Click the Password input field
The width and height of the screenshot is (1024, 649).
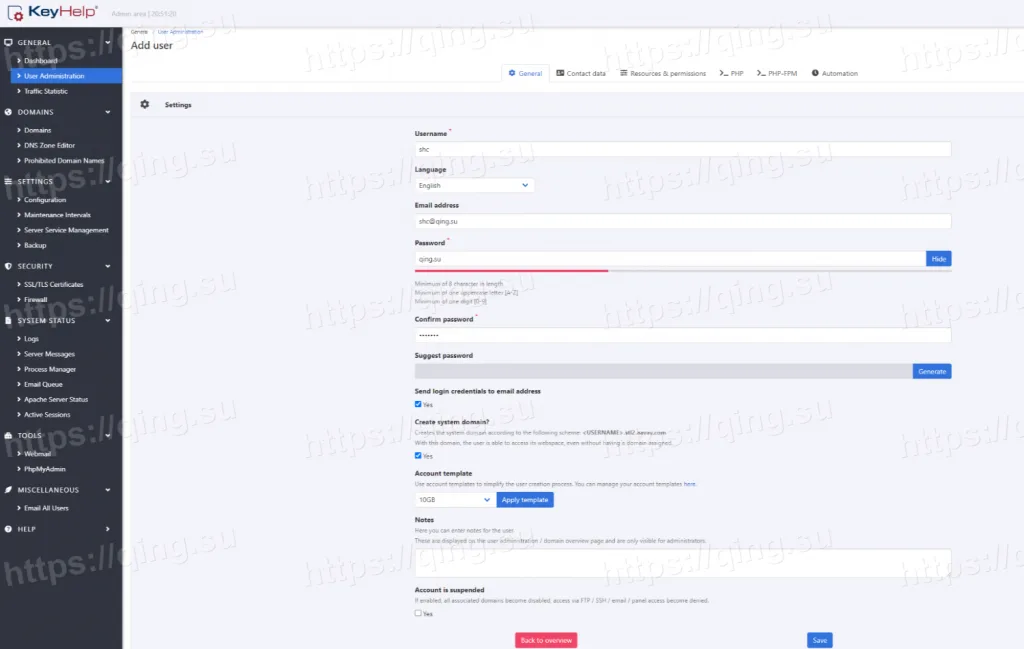coord(670,259)
